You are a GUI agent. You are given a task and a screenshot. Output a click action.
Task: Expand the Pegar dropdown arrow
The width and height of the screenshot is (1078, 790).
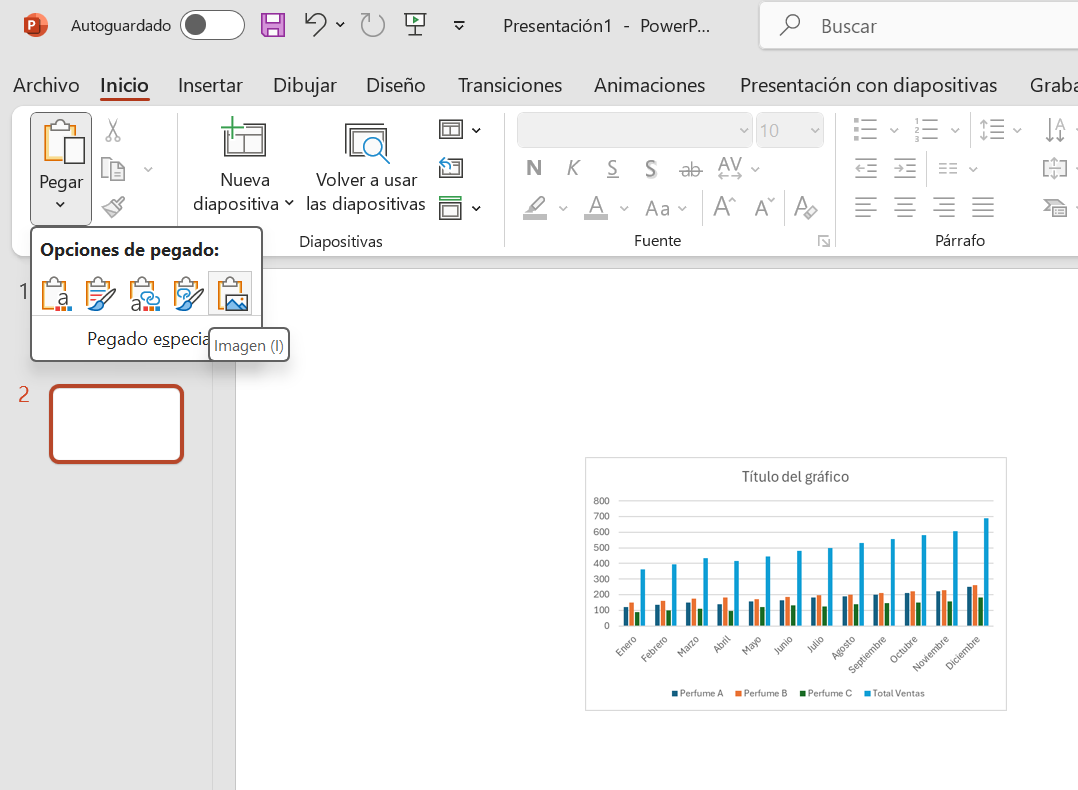pos(60,205)
